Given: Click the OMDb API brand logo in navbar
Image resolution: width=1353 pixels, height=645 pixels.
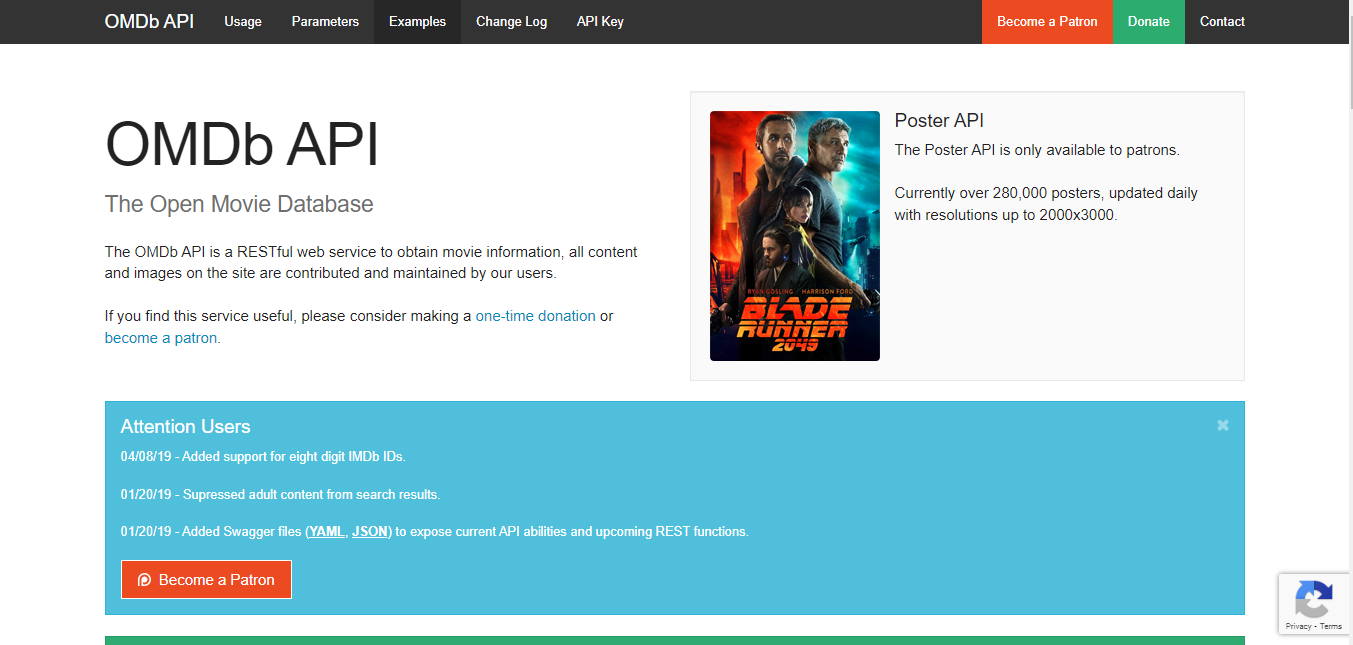Looking at the screenshot, I should pyautogui.click(x=149, y=21).
